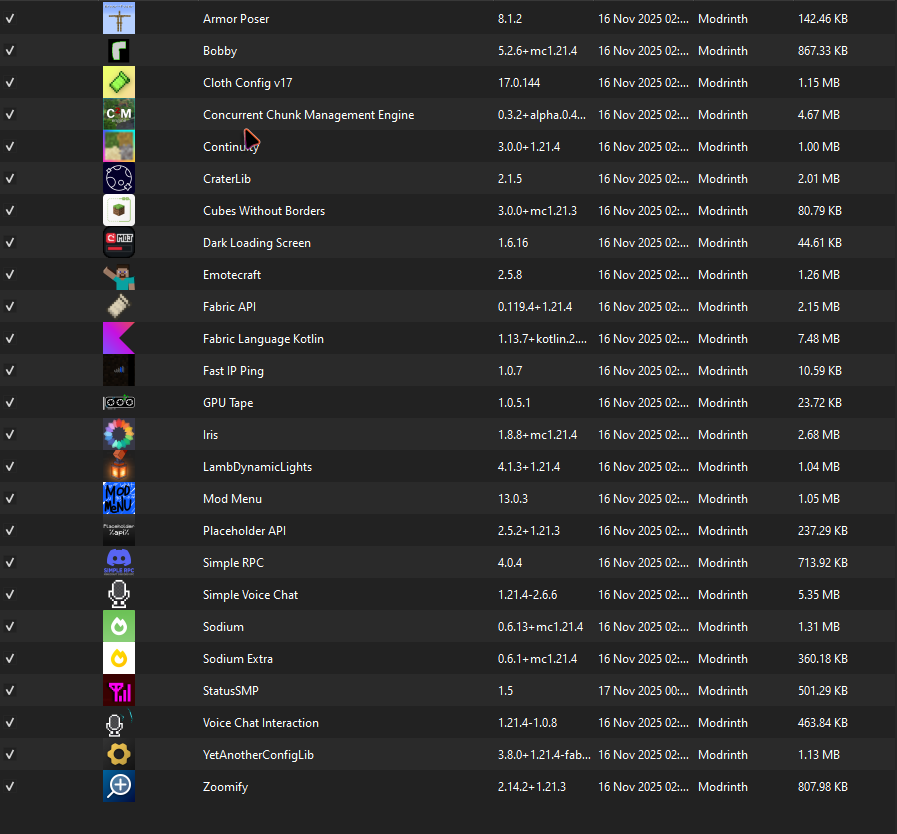Click the Armor Poser mod icon
This screenshot has height=834, width=897.
[119, 18]
